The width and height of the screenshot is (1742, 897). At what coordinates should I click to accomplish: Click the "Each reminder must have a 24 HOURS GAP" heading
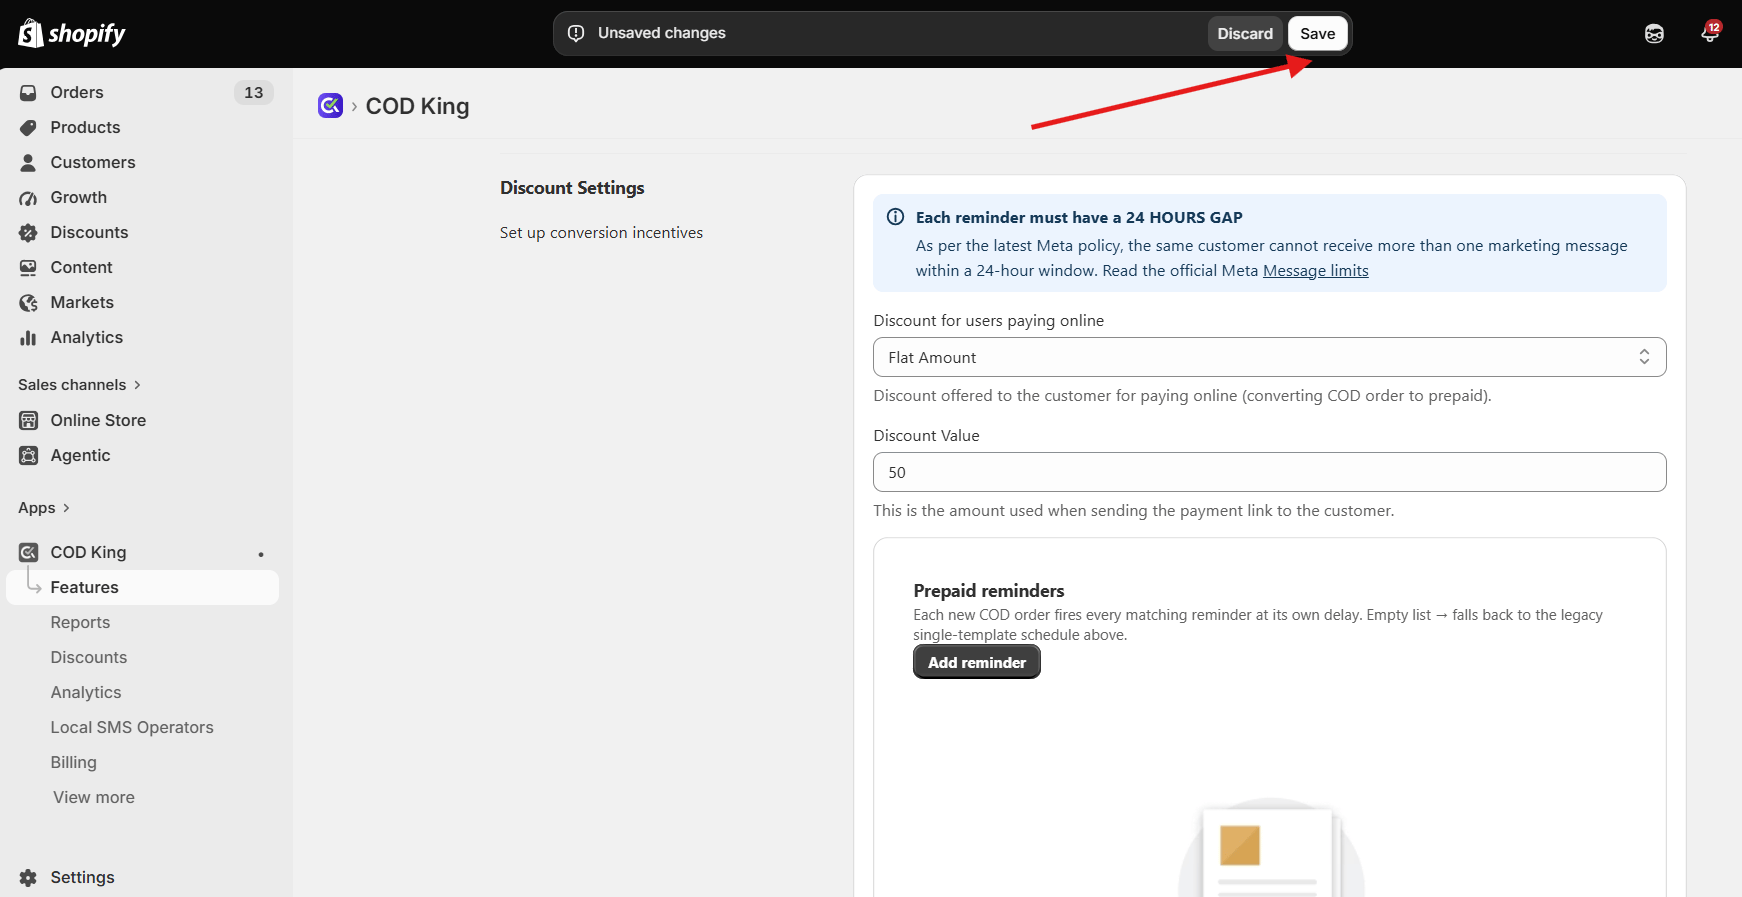point(1079,217)
